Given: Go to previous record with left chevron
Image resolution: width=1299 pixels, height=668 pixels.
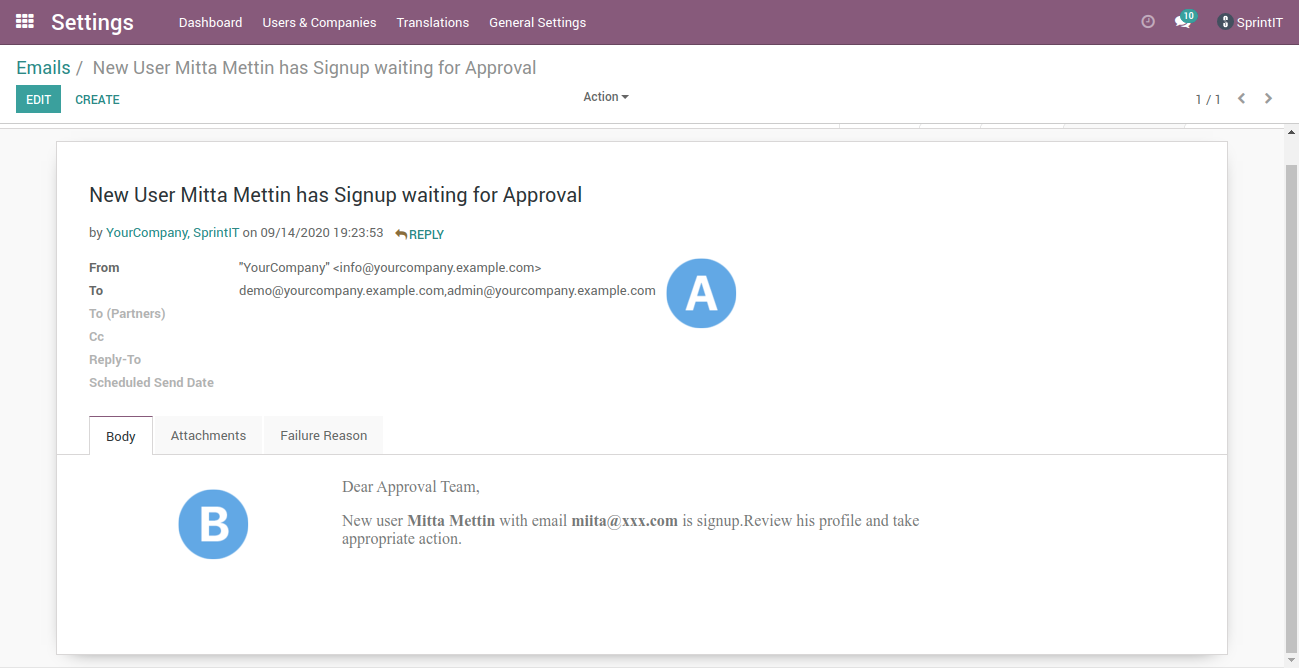Looking at the screenshot, I should tap(1242, 99).
